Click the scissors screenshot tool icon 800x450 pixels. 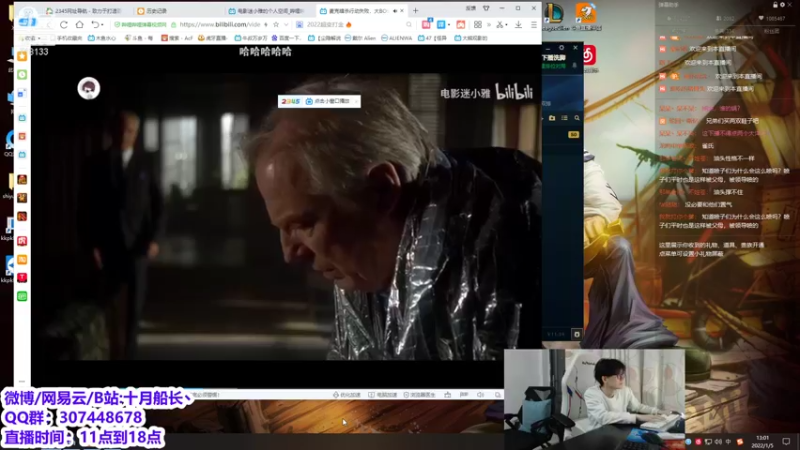pos(499,24)
